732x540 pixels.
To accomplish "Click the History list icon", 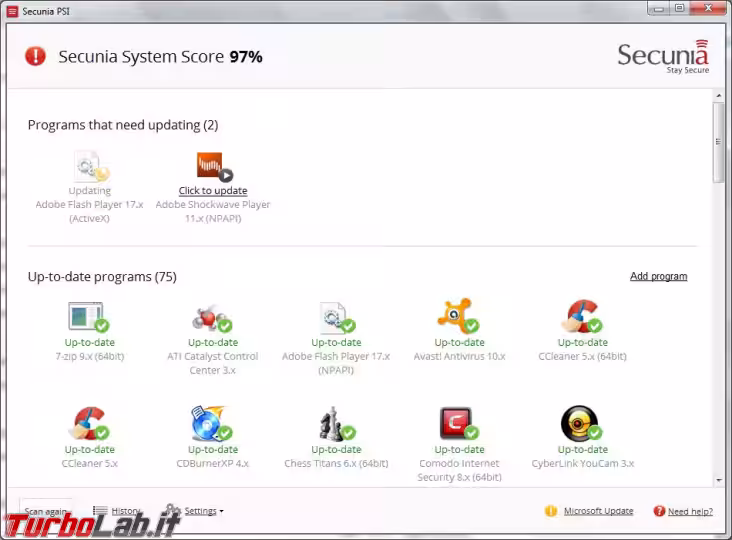I will pyautogui.click(x=100, y=511).
